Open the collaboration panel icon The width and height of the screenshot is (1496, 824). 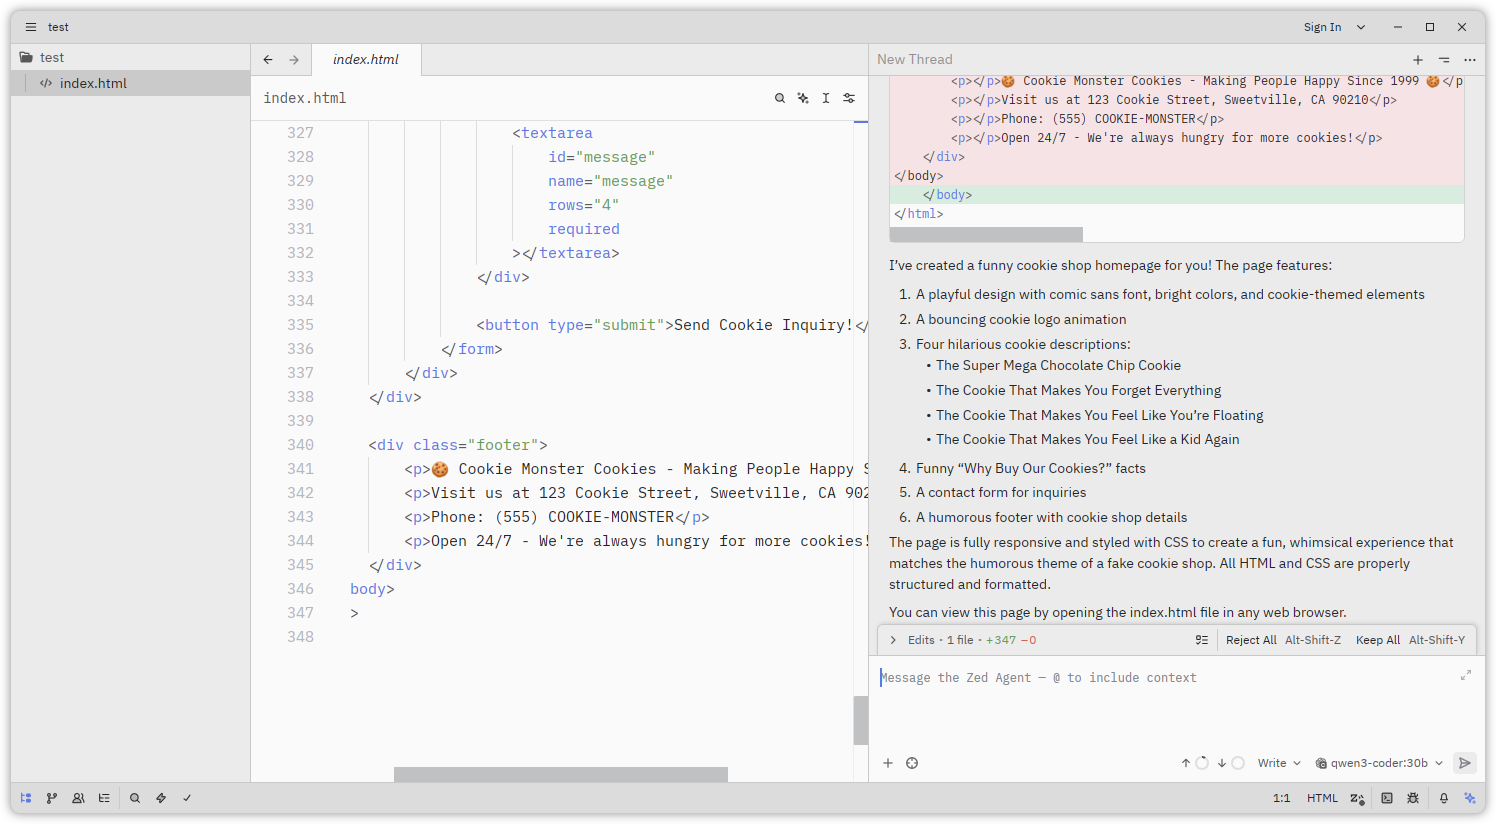[x=78, y=798]
